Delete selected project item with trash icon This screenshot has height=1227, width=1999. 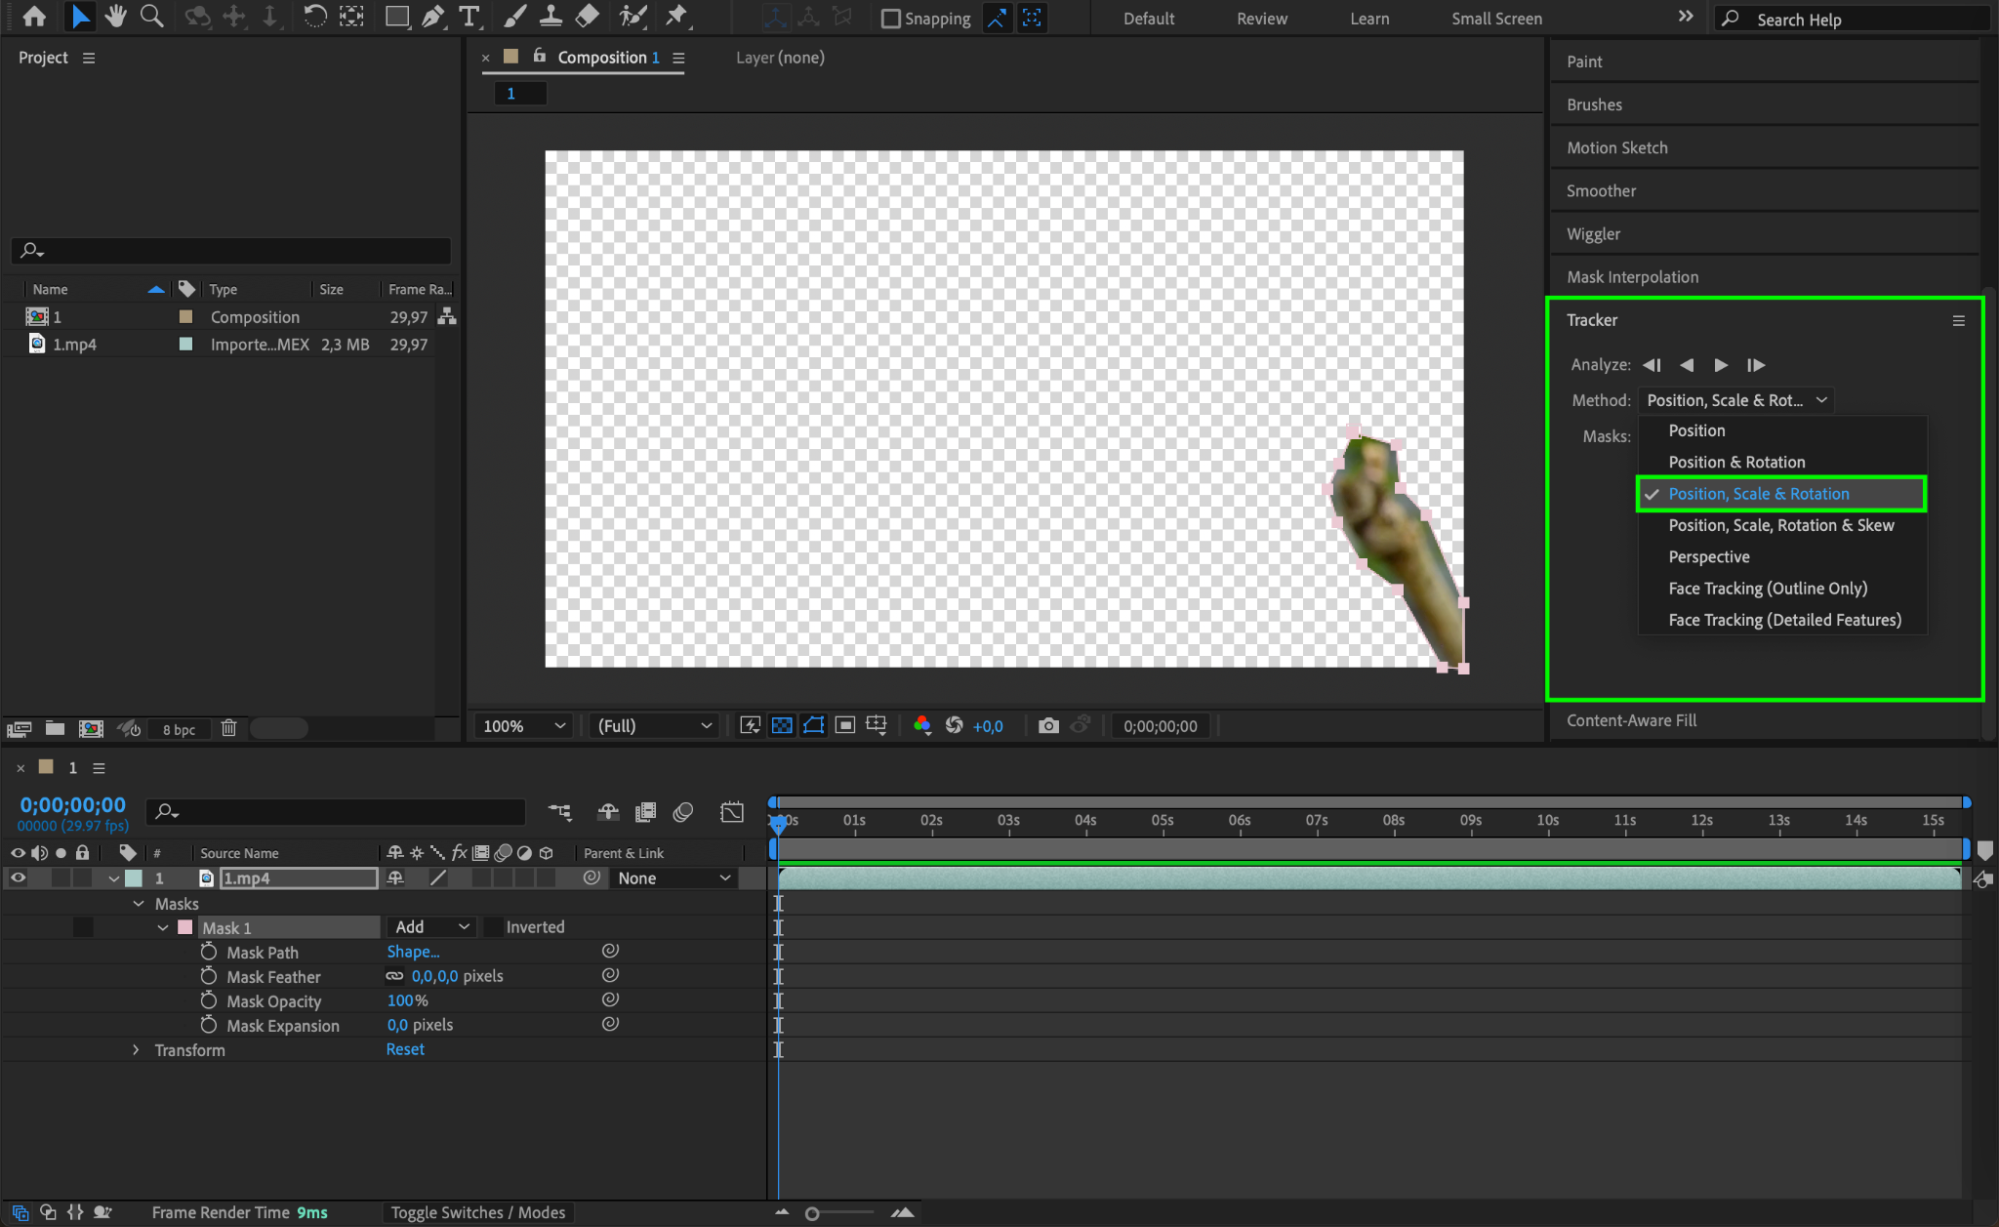click(x=229, y=728)
